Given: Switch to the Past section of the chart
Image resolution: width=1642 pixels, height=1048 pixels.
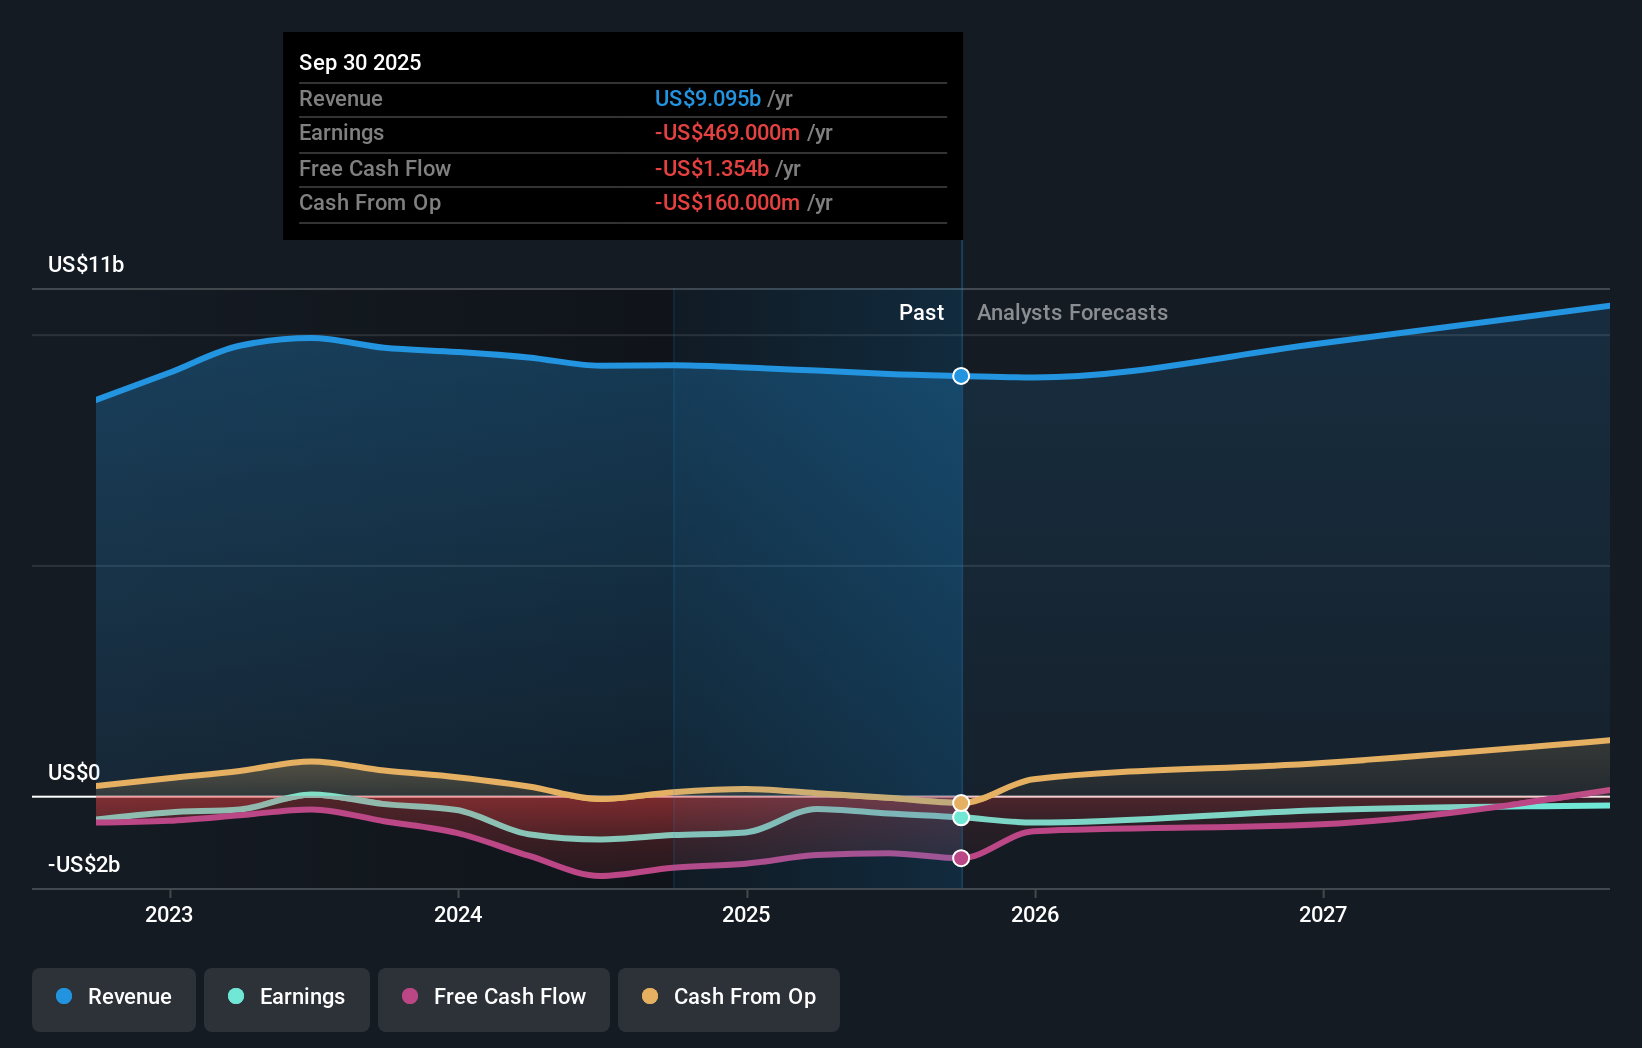Looking at the screenshot, I should pyautogui.click(x=921, y=312).
